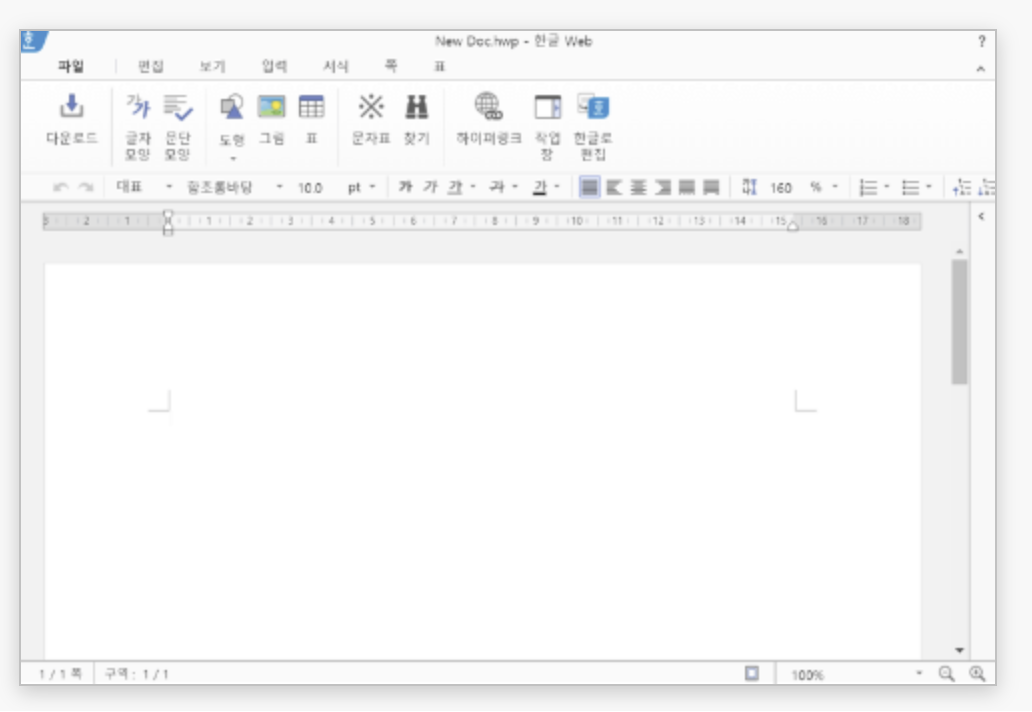This screenshot has width=1032, height=712.
Task: Switch to the 쪽 tab
Action: [x=391, y=65]
